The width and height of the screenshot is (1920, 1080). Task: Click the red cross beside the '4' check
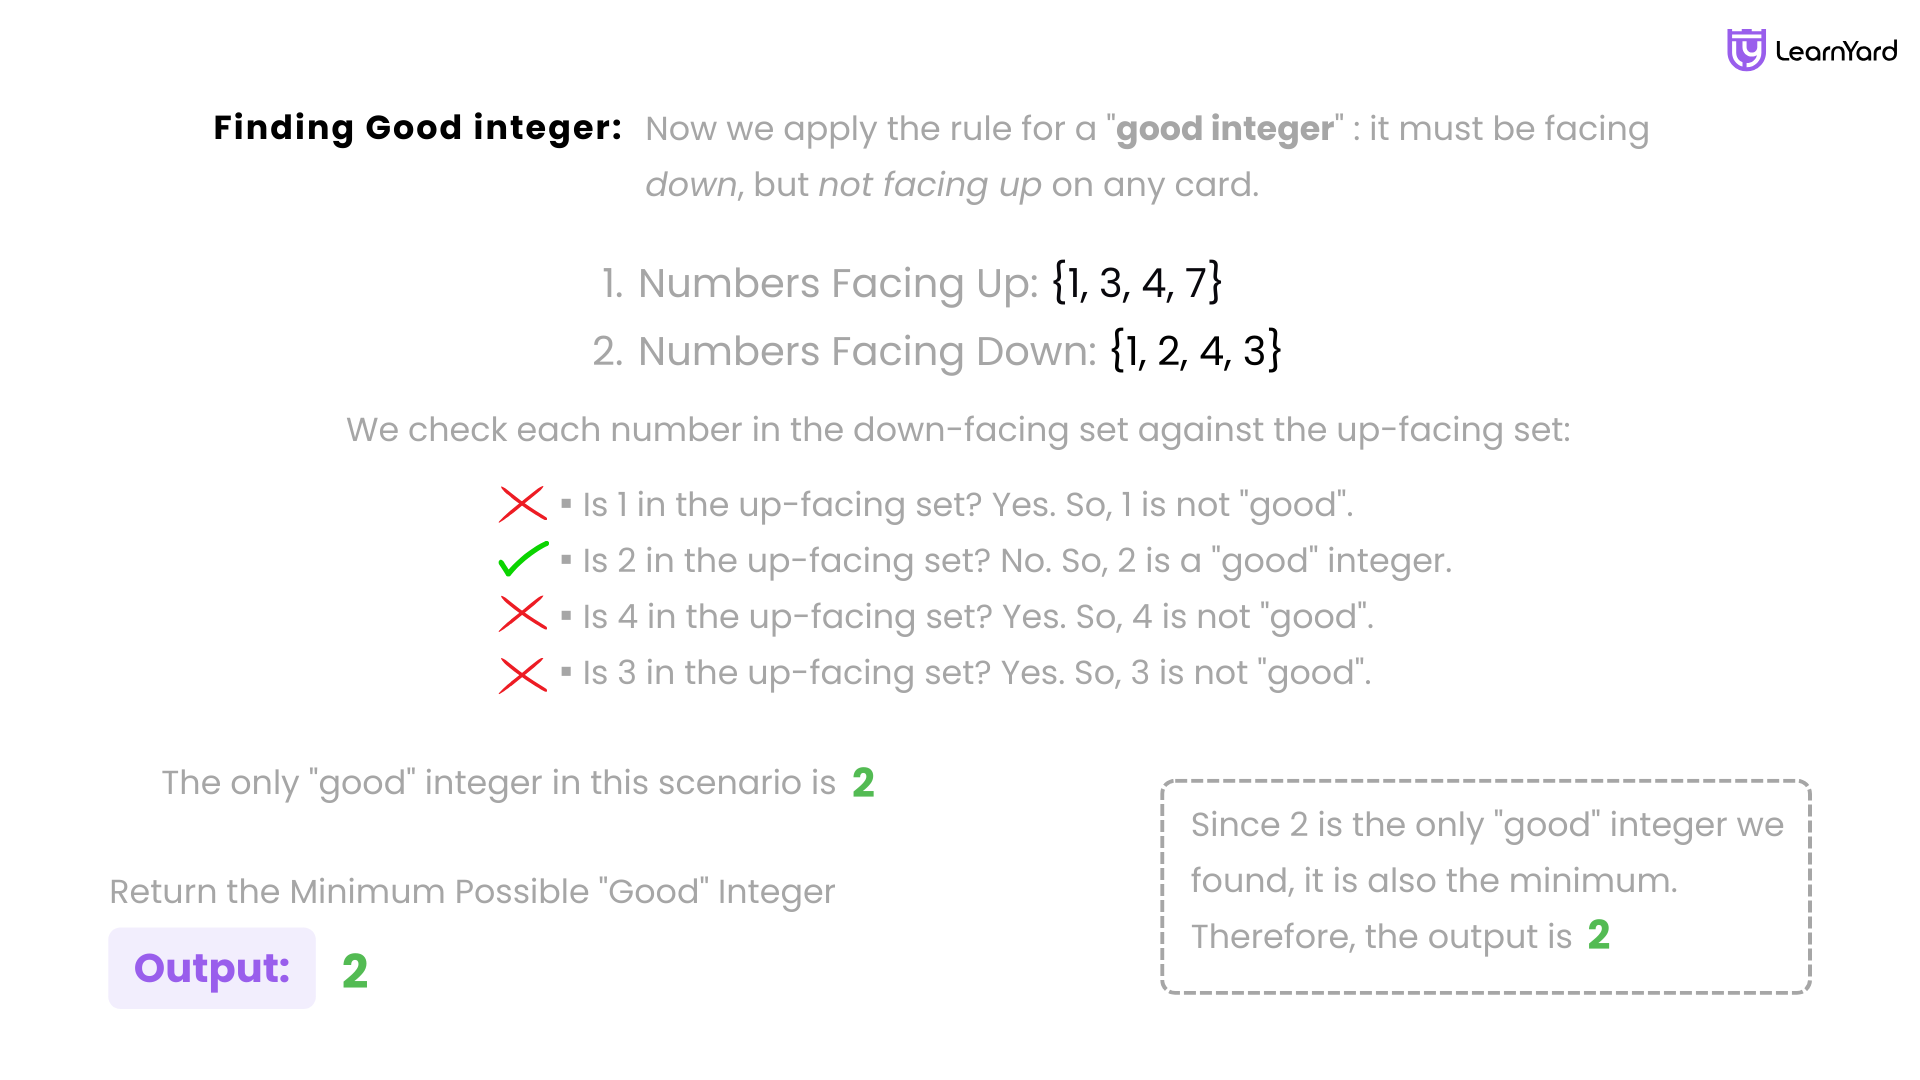click(523, 614)
